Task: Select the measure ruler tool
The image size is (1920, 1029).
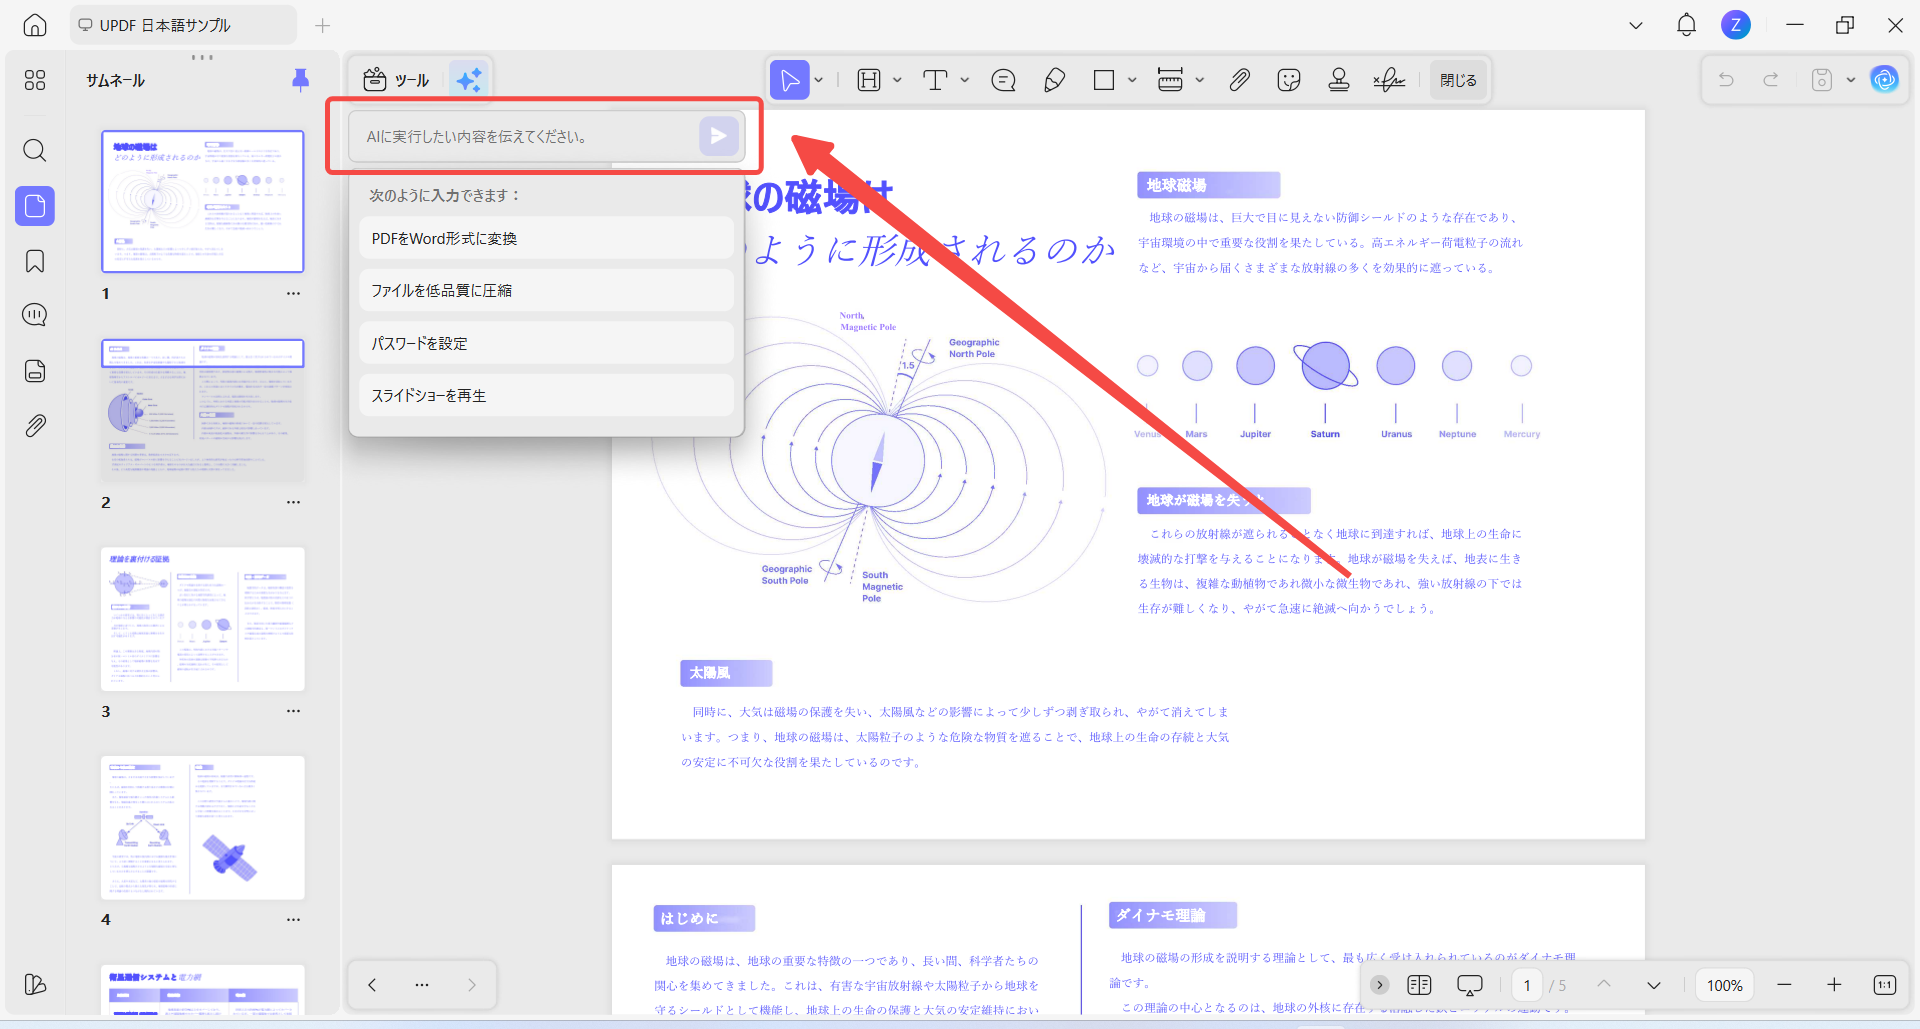Action: pyautogui.click(x=1170, y=80)
